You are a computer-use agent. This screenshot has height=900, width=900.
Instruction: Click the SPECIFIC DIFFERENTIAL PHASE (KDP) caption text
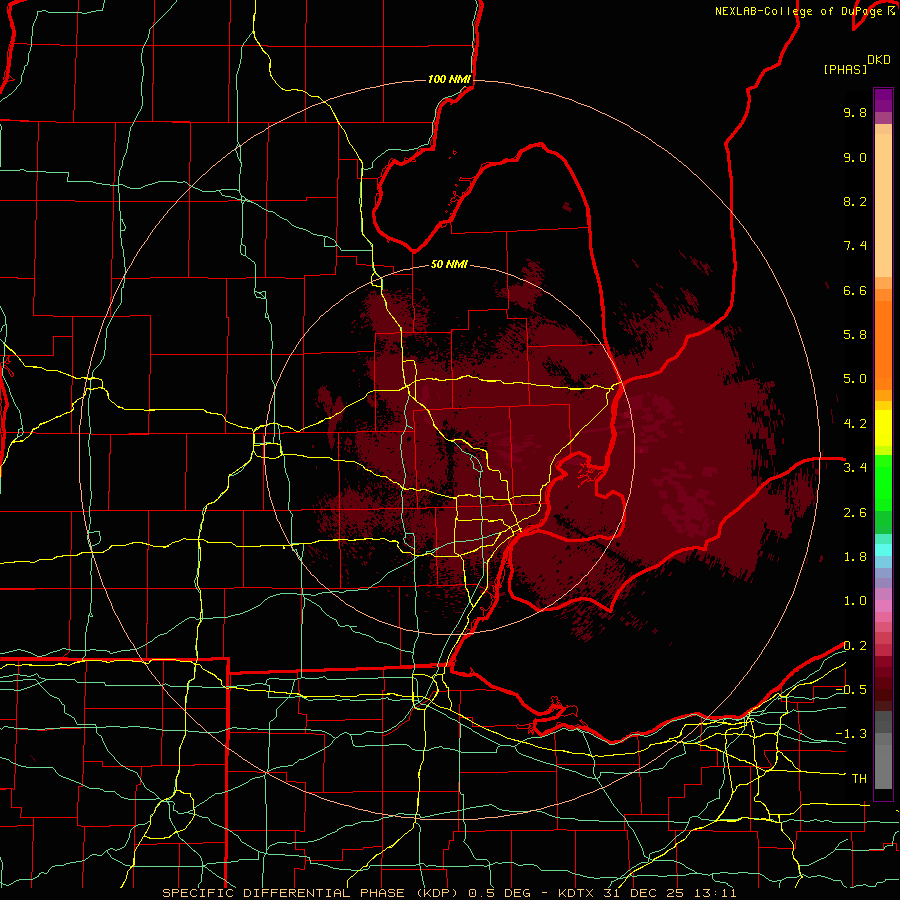pos(311,893)
